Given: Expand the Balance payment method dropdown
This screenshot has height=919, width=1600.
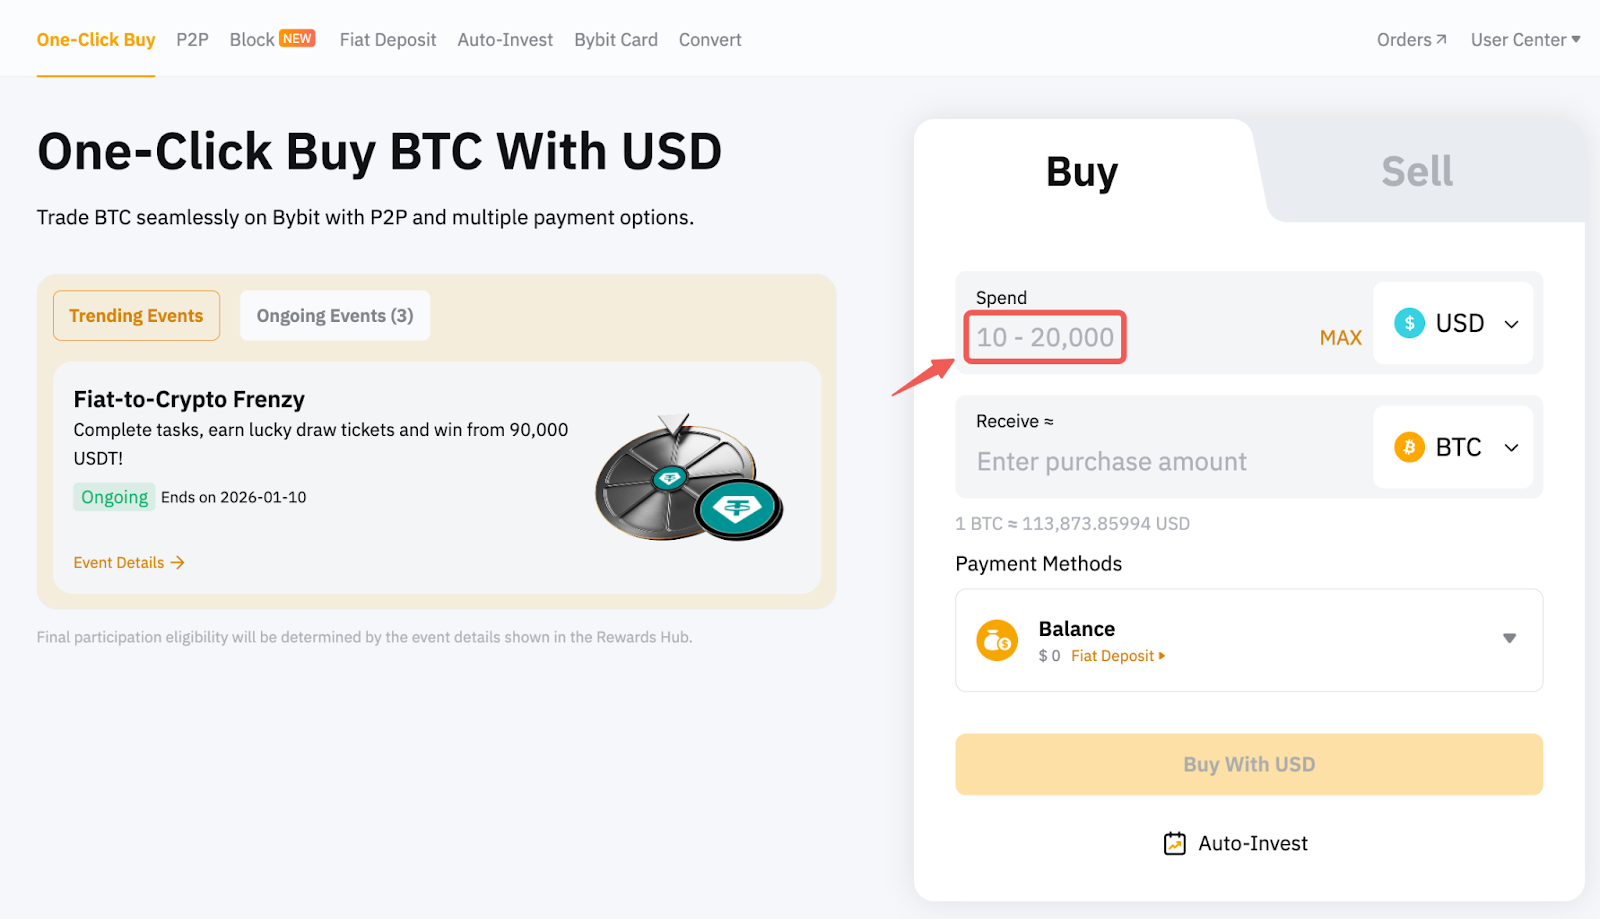Looking at the screenshot, I should coord(1509,639).
